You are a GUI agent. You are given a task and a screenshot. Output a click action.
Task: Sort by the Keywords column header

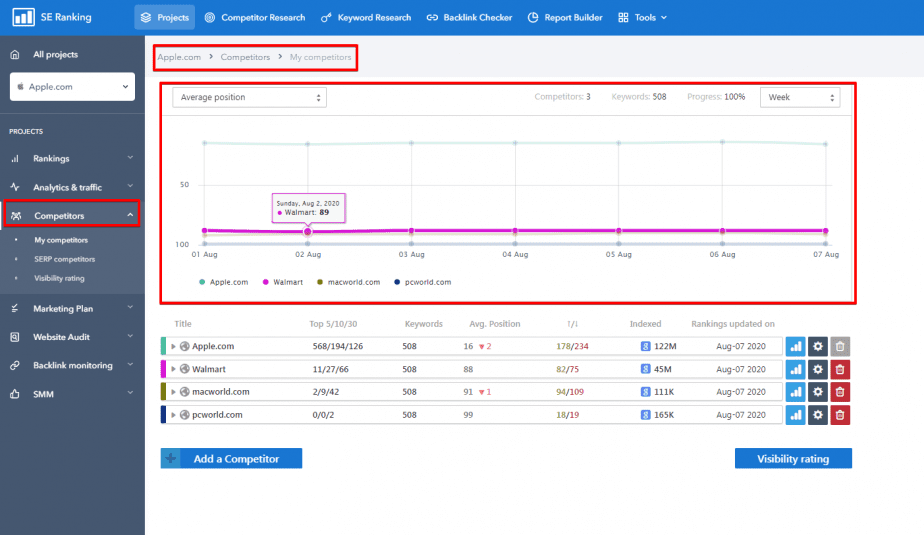[423, 324]
